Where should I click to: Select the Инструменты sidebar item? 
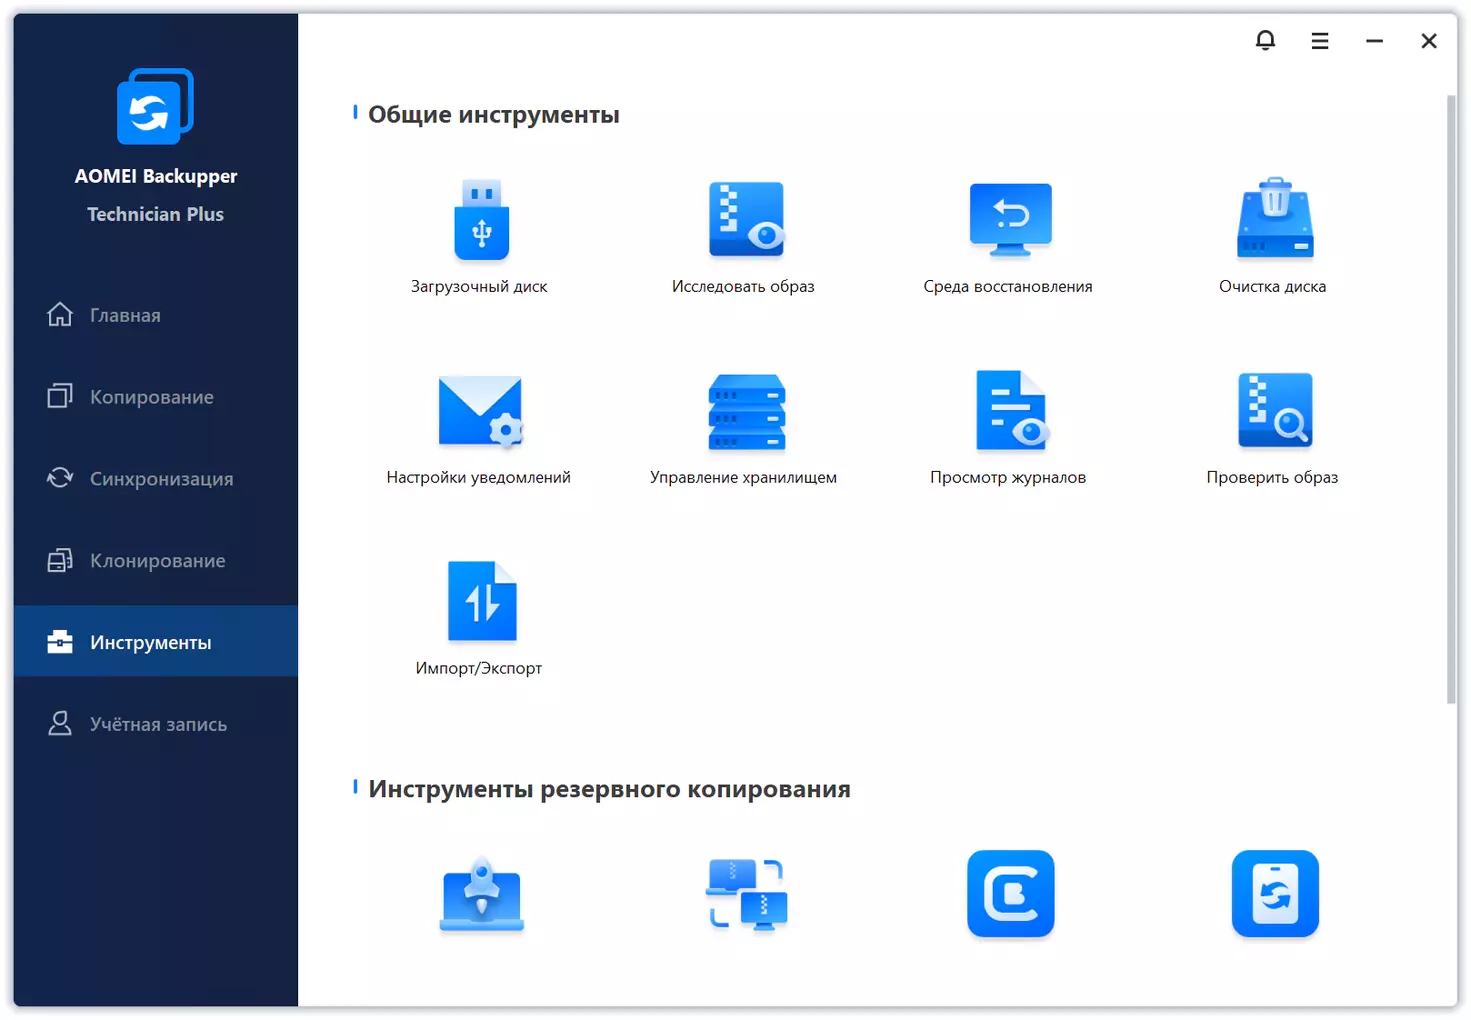[x=156, y=642]
